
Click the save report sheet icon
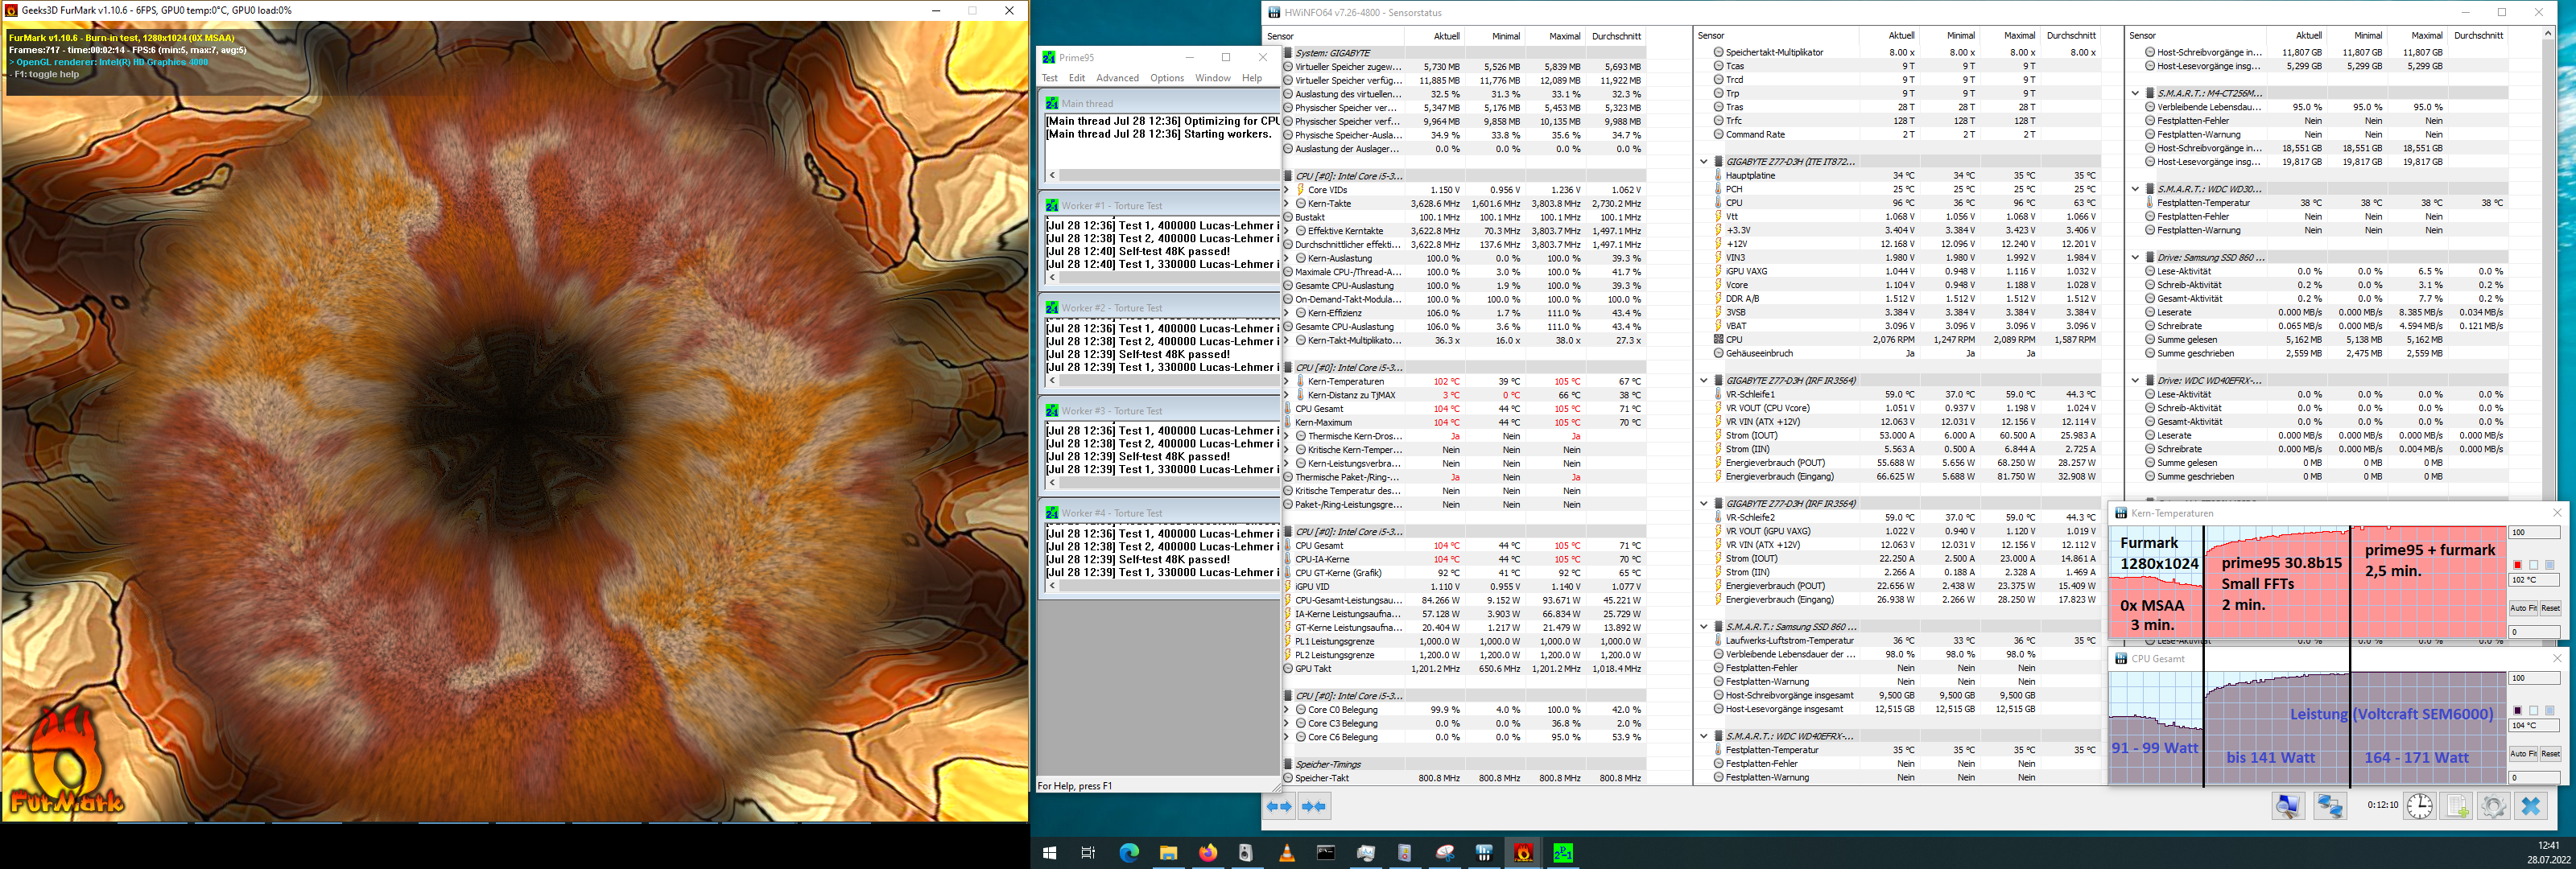click(2457, 806)
